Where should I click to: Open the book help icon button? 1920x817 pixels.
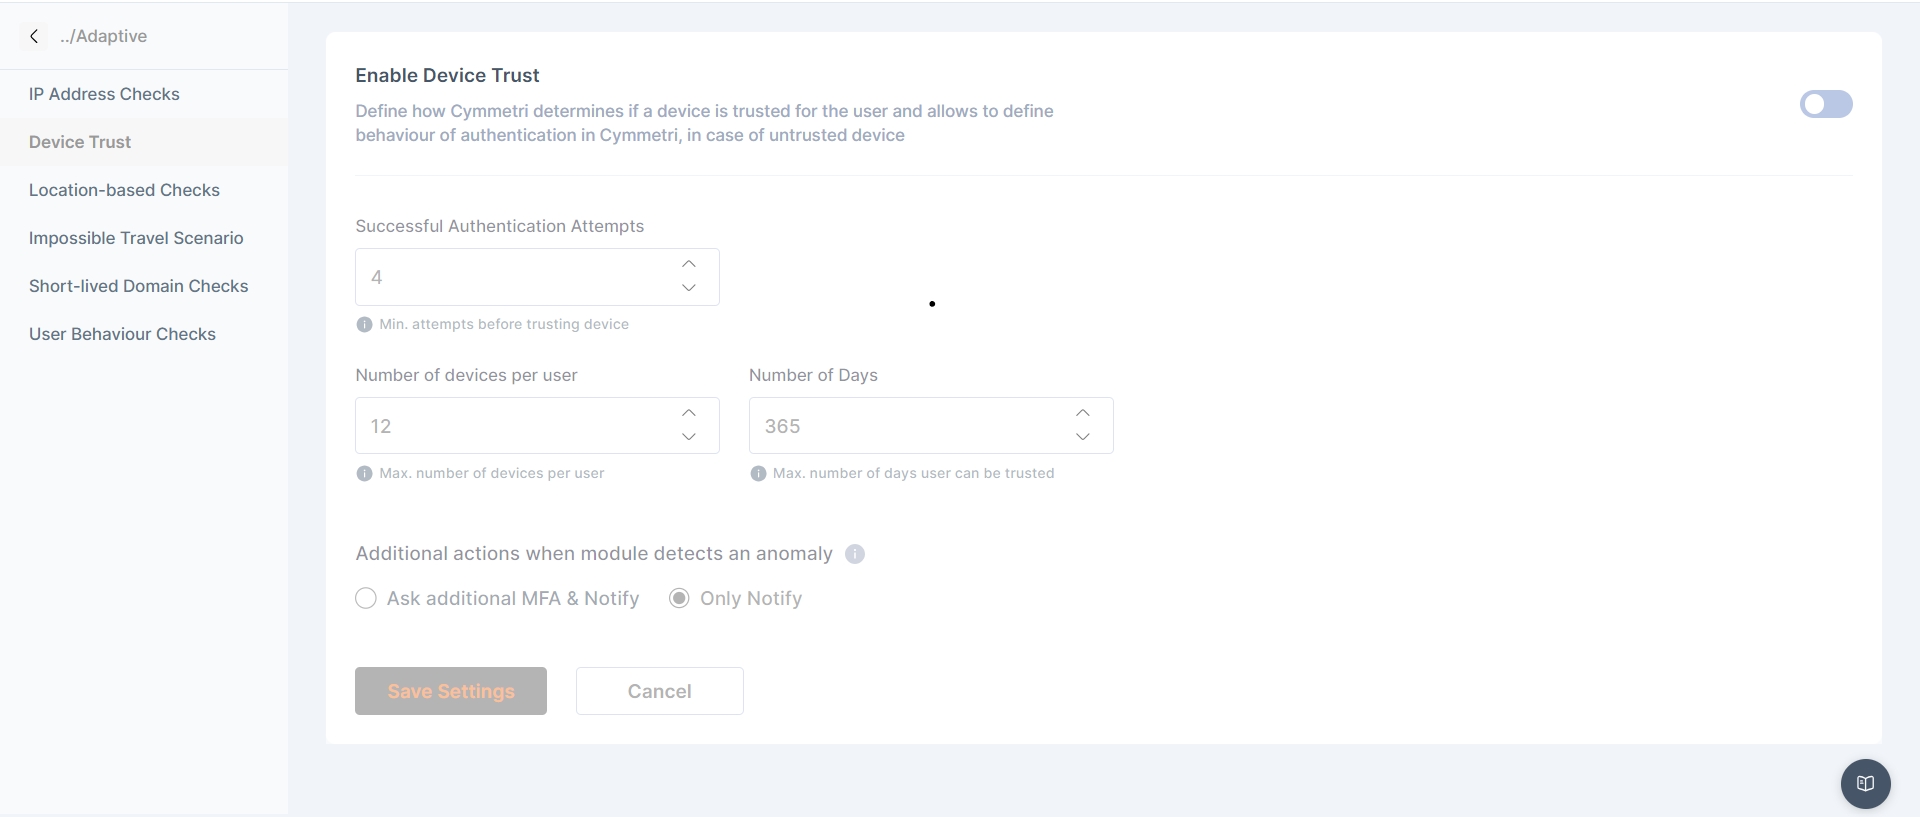(x=1865, y=783)
